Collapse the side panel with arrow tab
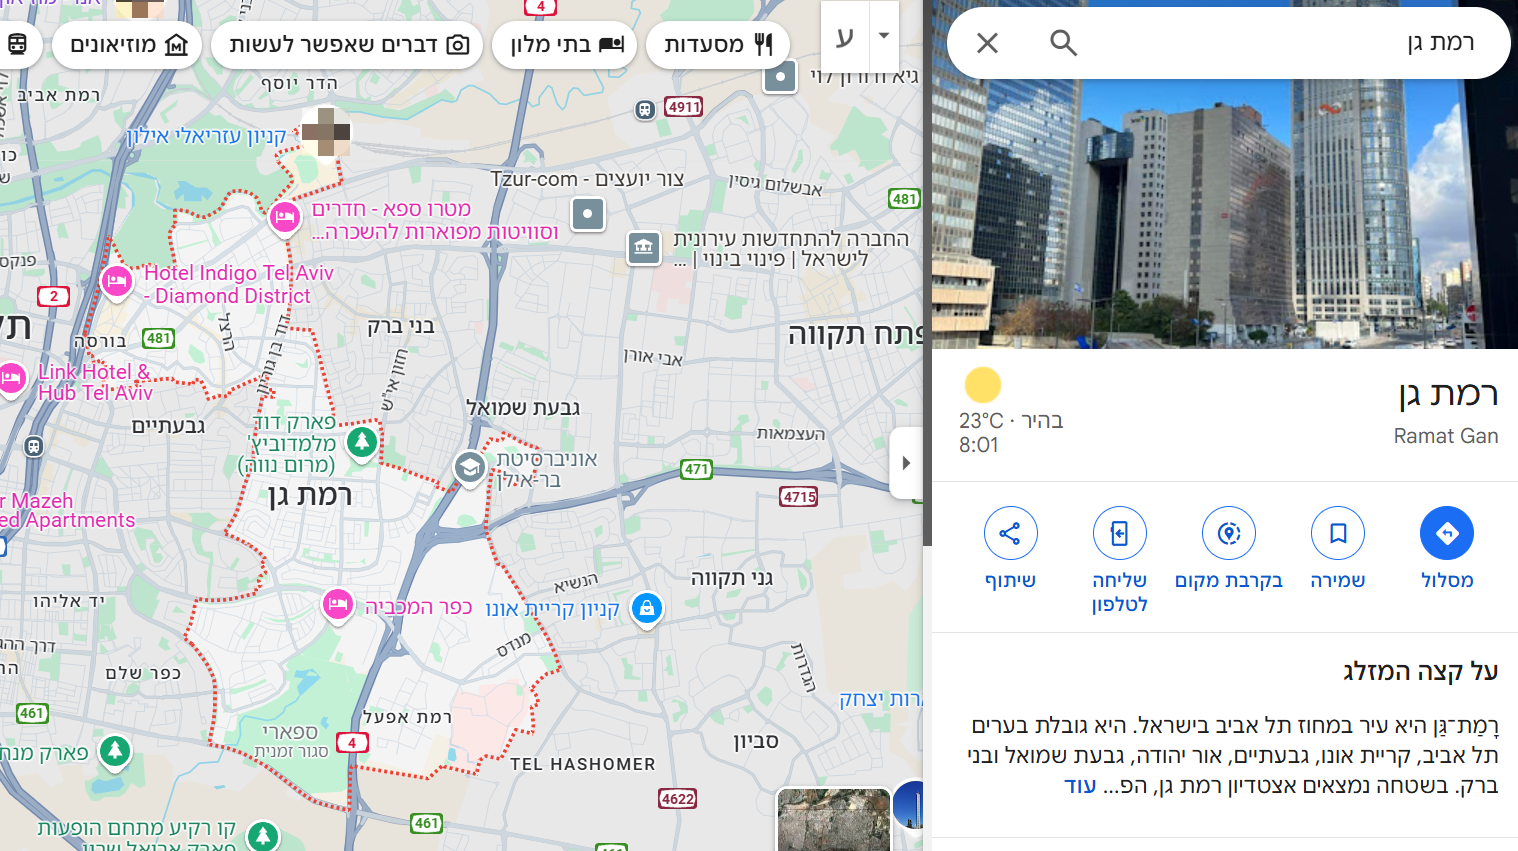 [906, 463]
